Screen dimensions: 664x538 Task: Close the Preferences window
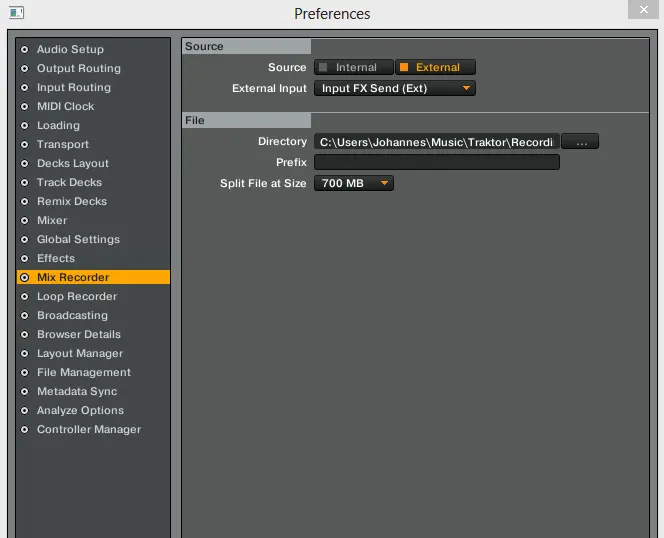[642, 9]
